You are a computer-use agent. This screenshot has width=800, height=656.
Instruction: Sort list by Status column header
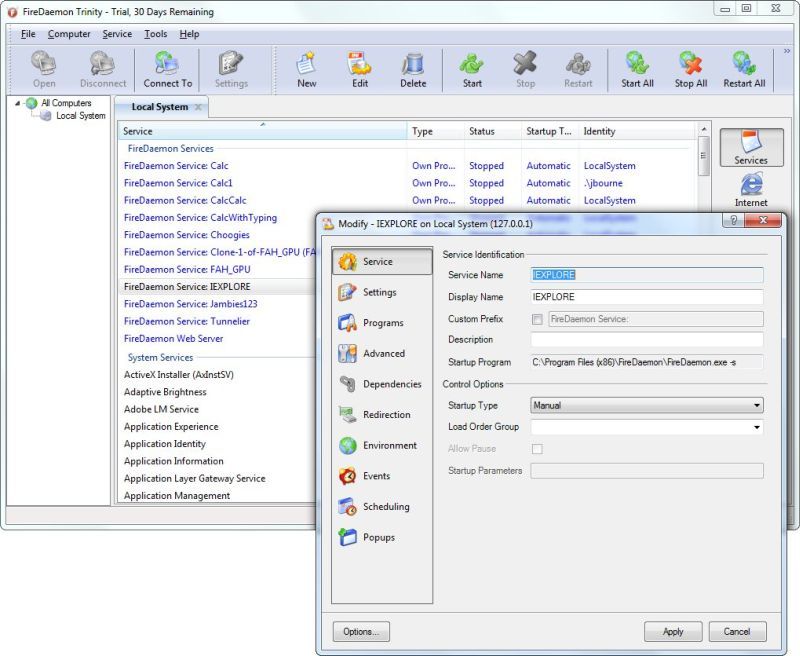(493, 131)
